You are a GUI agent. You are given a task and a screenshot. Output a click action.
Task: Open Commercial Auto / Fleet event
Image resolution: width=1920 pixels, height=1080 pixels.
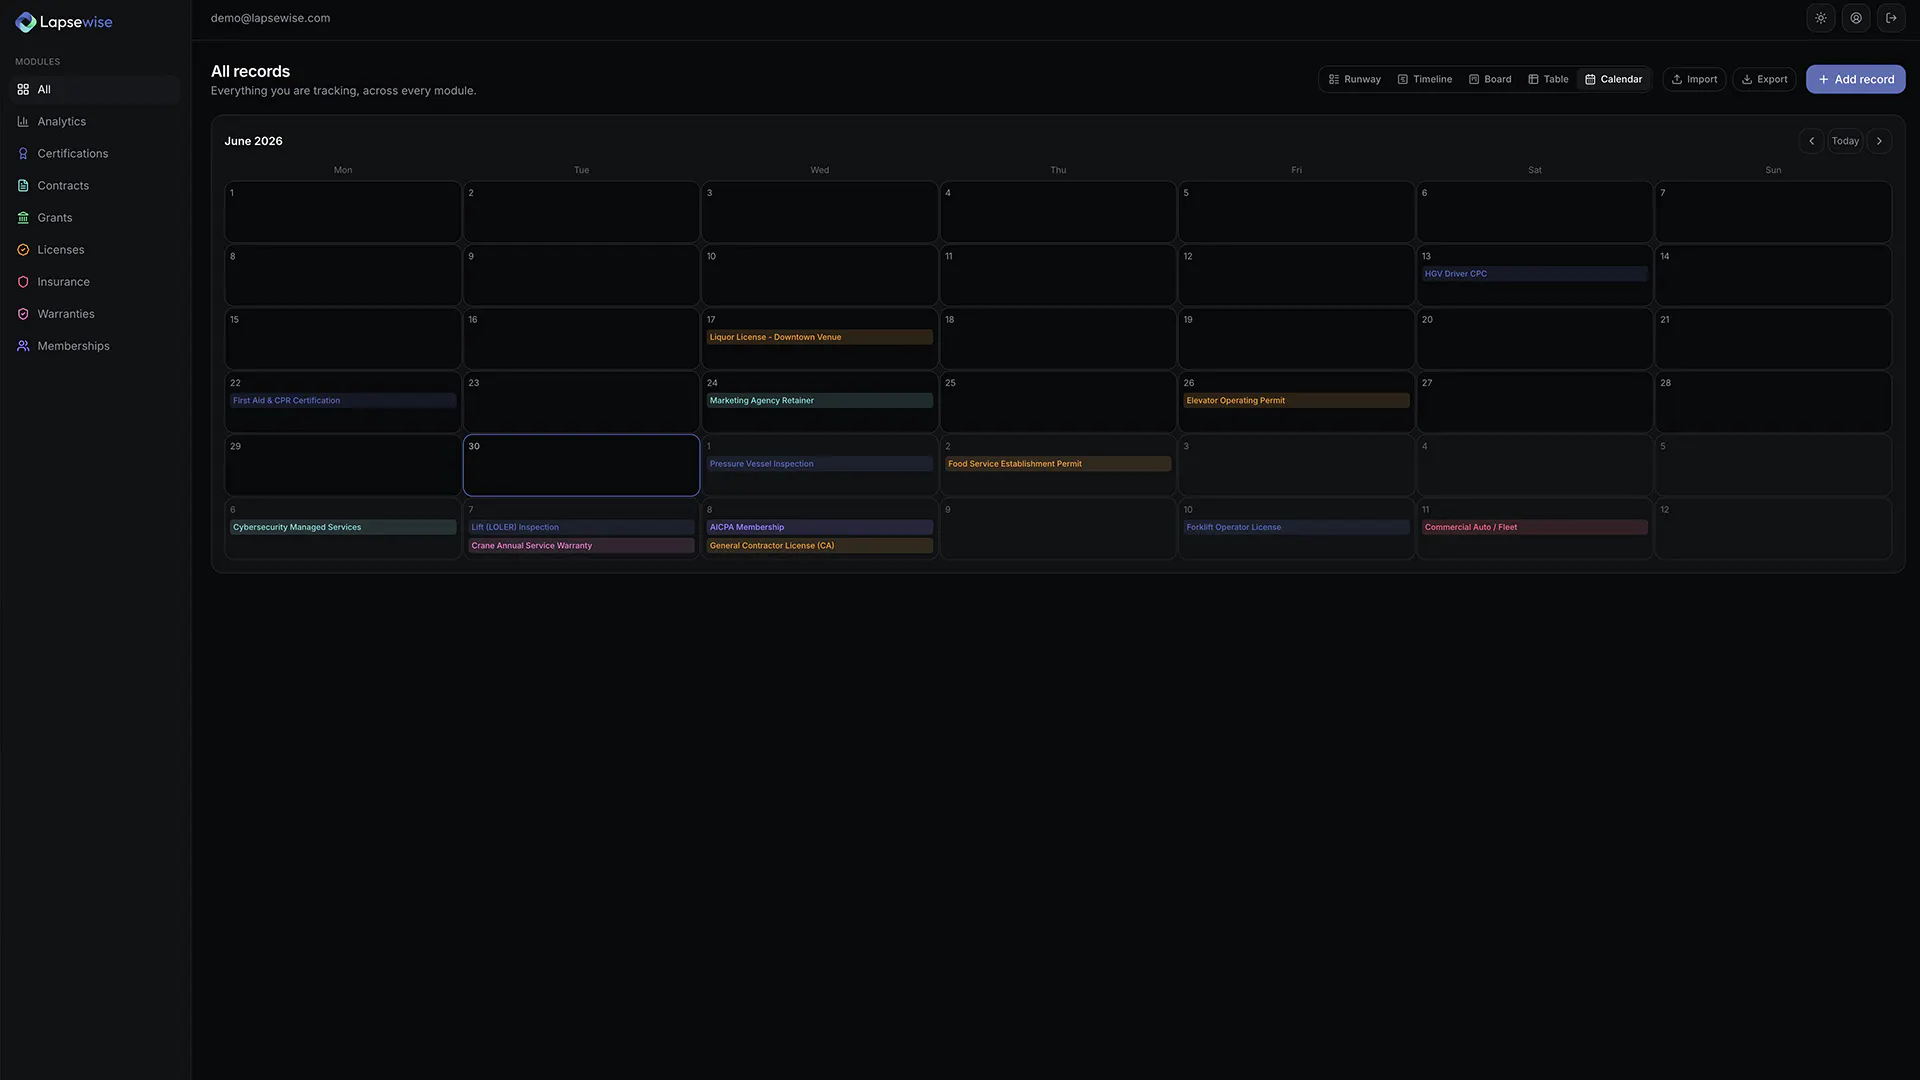coord(1534,527)
